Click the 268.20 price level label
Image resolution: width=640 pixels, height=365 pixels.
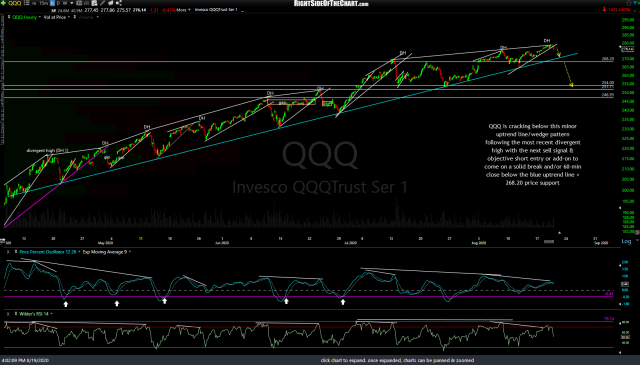(x=607, y=59)
